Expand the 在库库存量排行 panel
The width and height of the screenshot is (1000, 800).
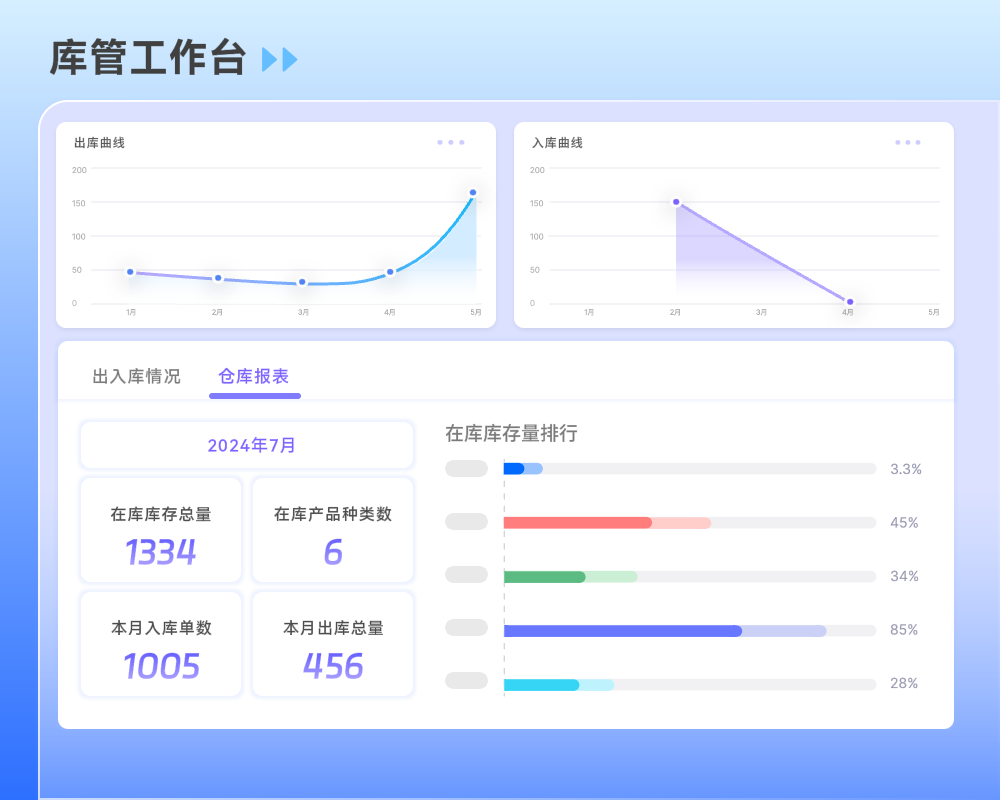point(510,435)
